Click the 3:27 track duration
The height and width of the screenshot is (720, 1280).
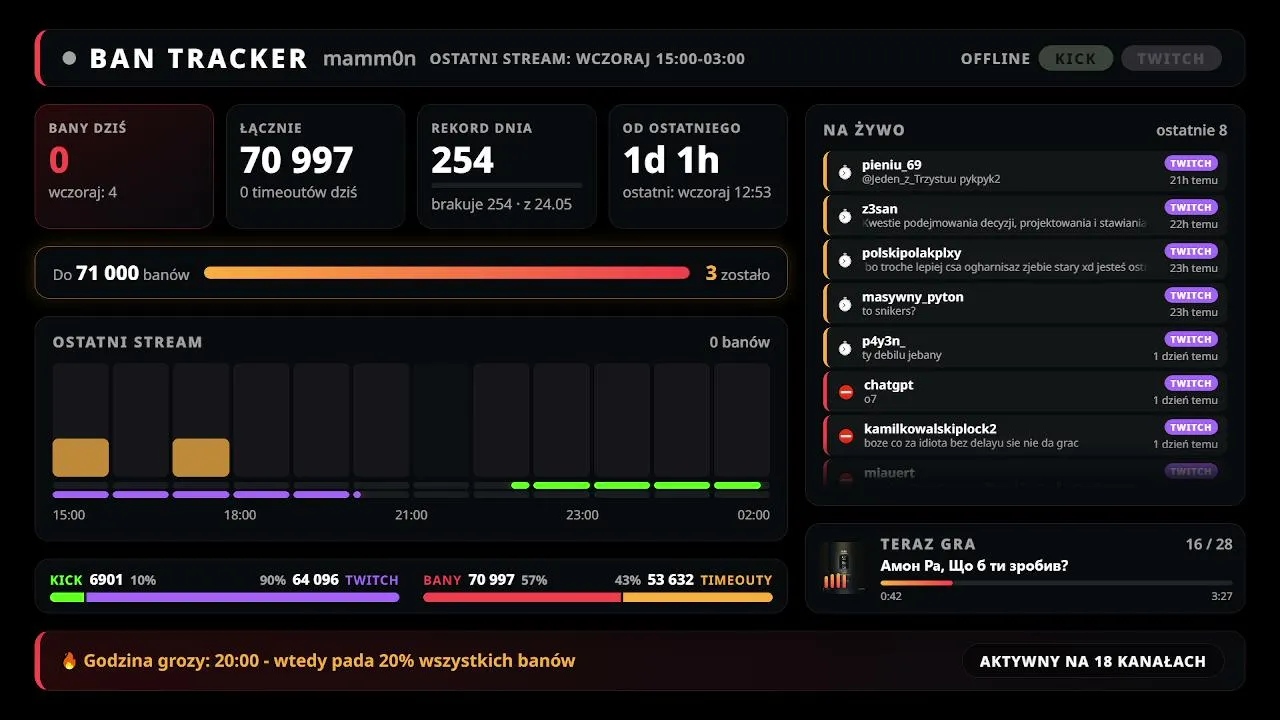pos(1222,596)
